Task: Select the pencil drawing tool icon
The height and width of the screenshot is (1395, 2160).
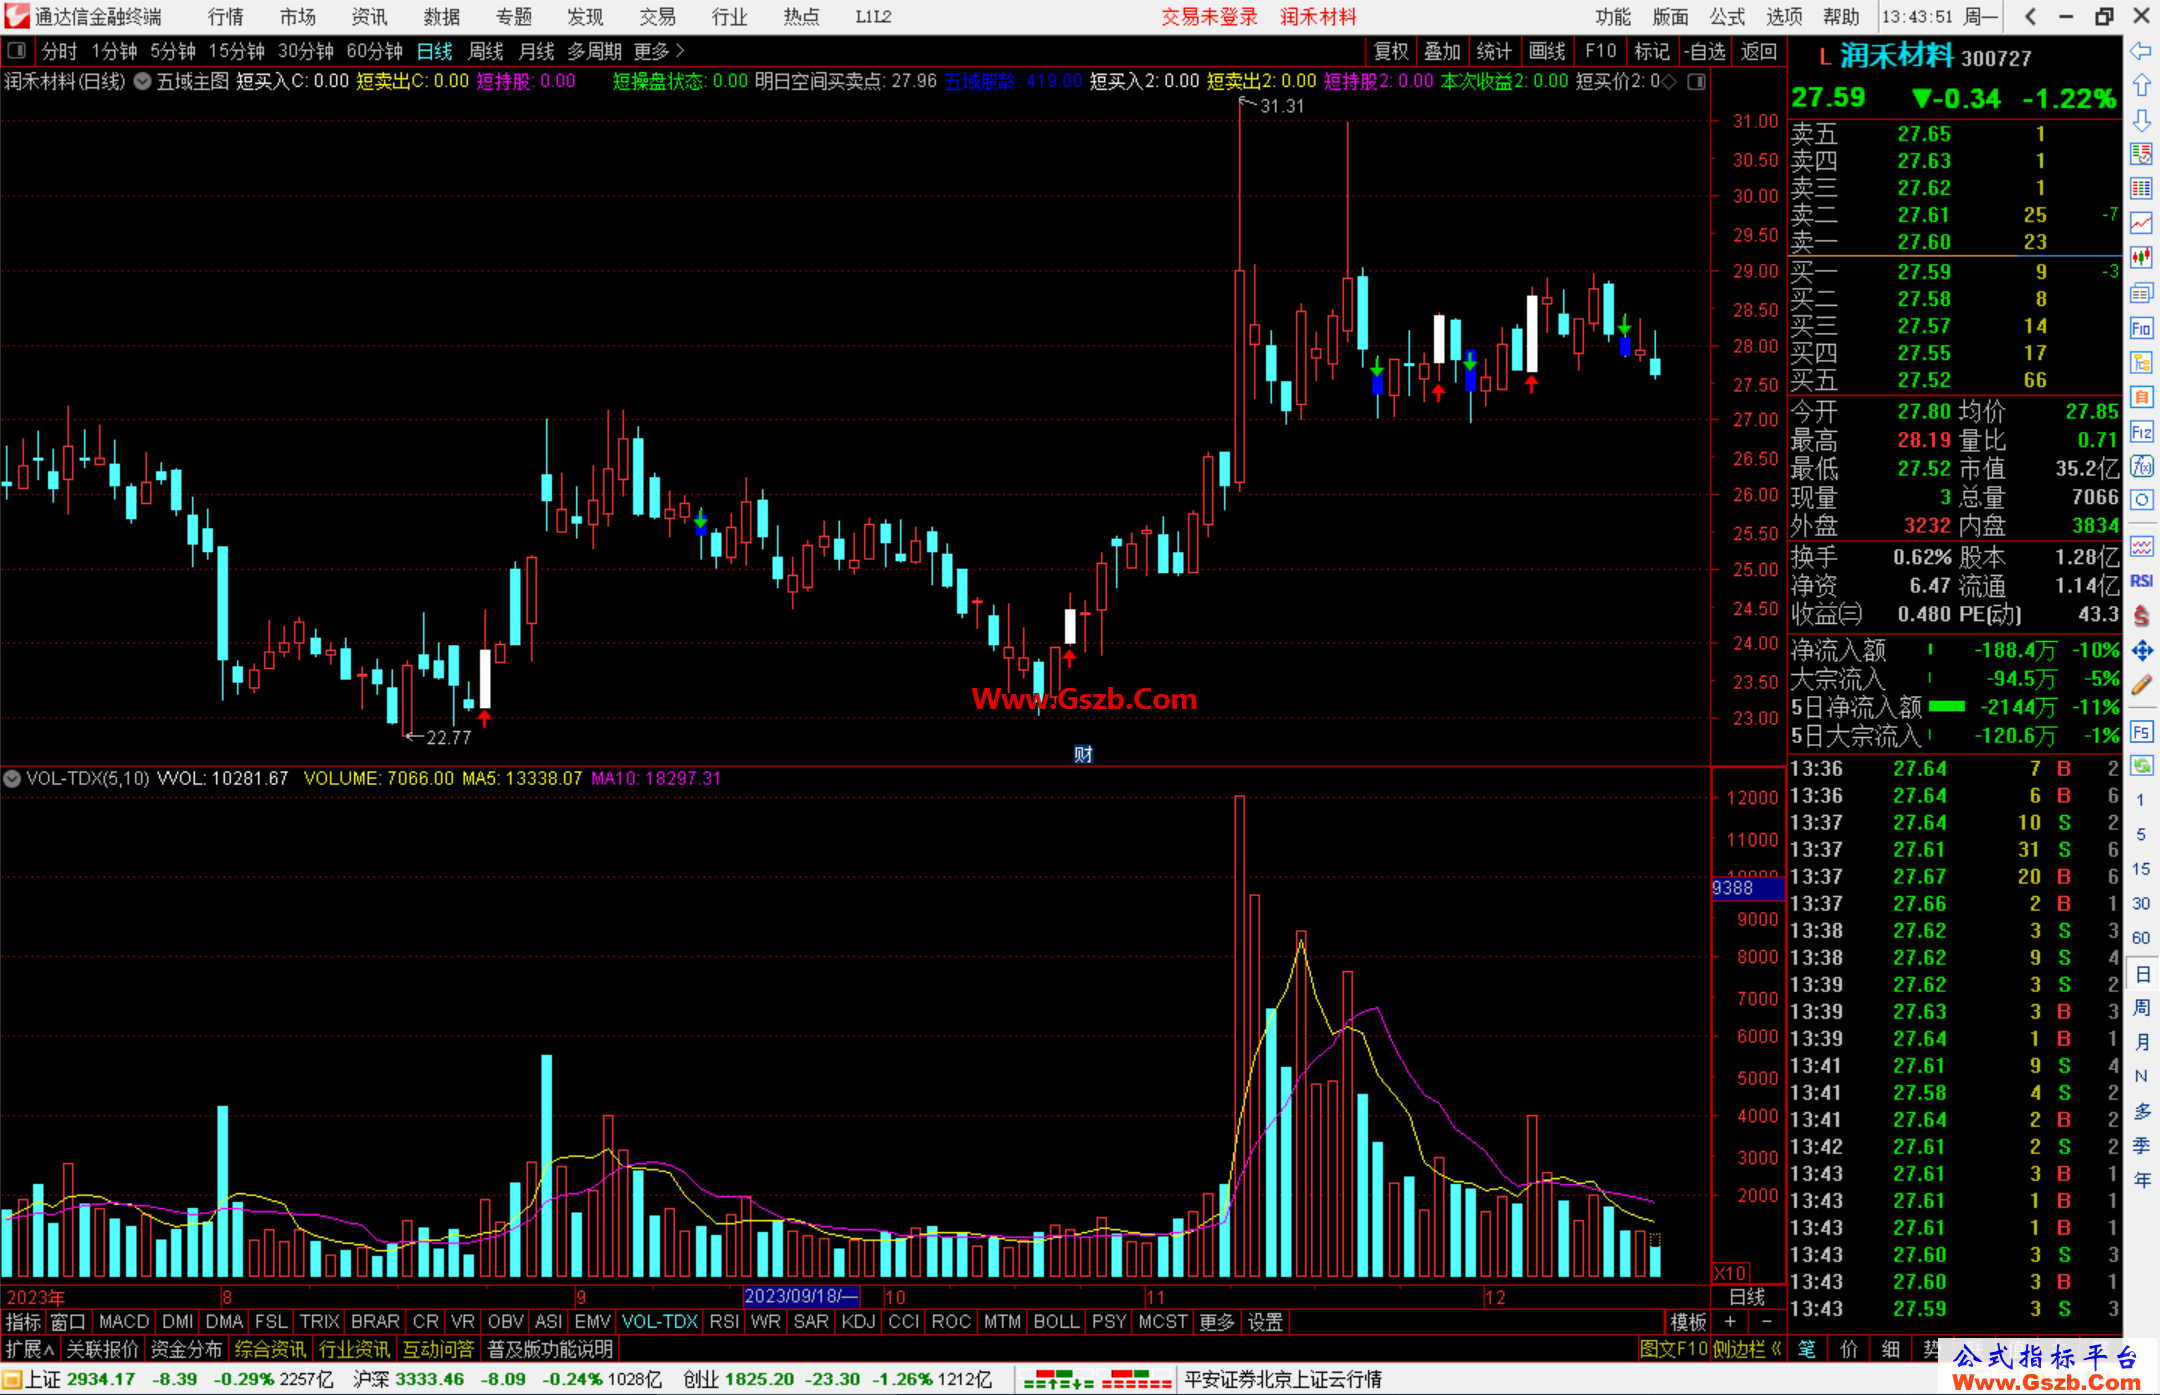Action: pyautogui.click(x=2141, y=686)
